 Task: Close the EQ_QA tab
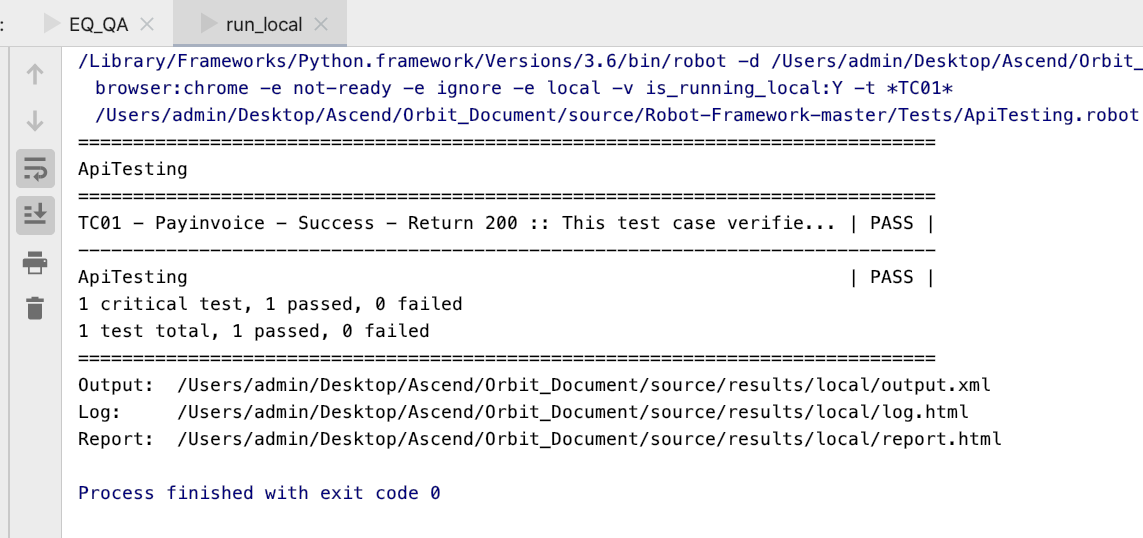148,24
